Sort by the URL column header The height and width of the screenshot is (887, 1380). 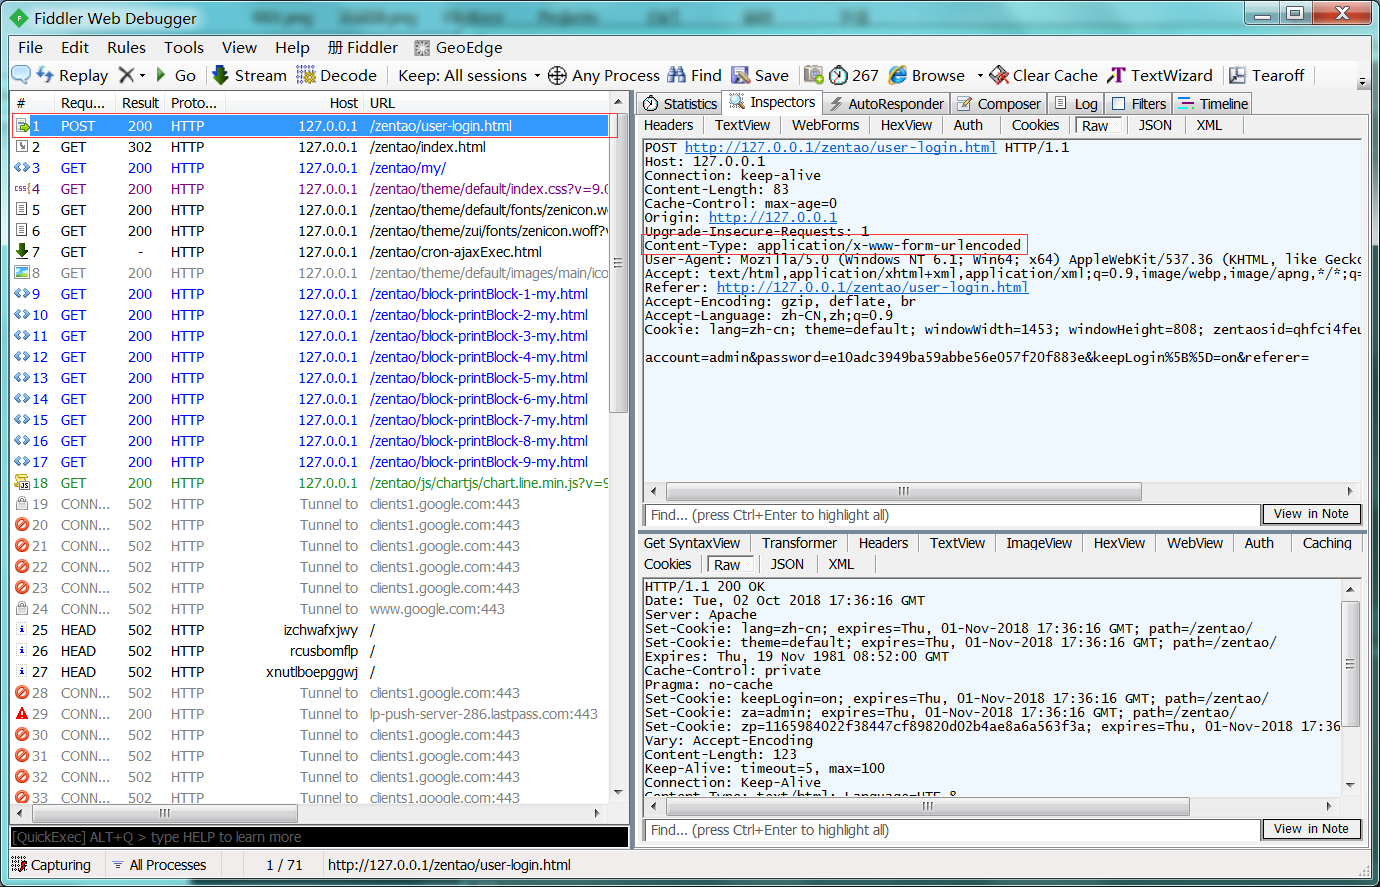pos(487,103)
